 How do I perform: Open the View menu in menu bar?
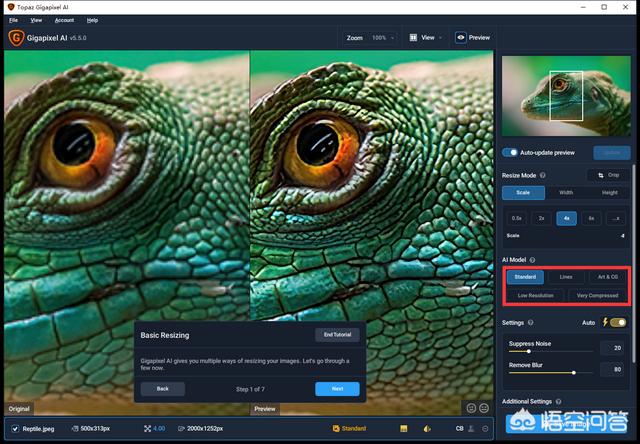point(36,20)
